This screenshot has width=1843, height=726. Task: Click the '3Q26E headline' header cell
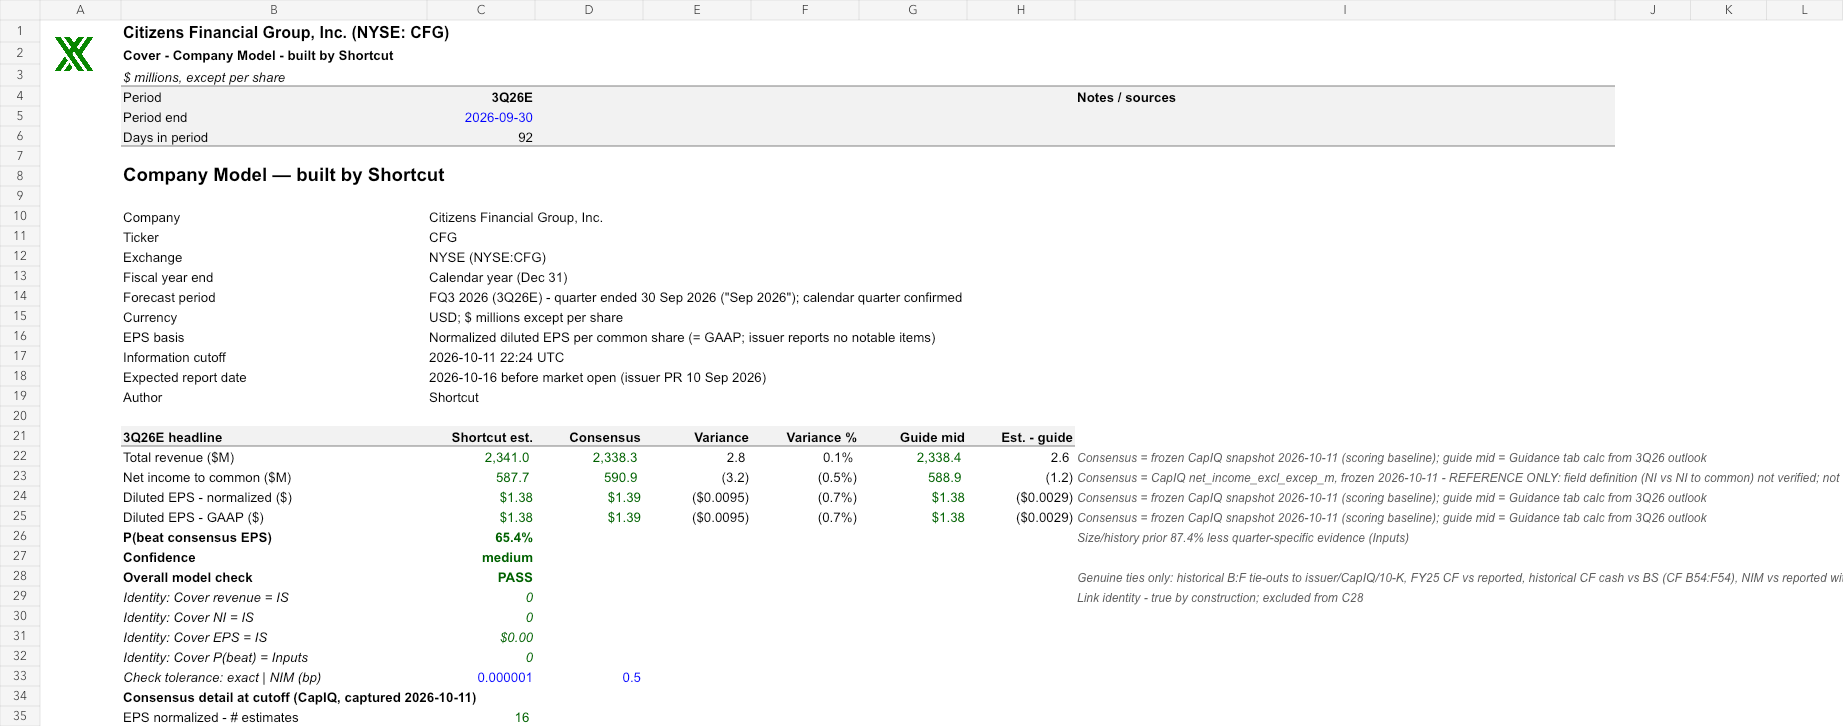tap(172, 437)
